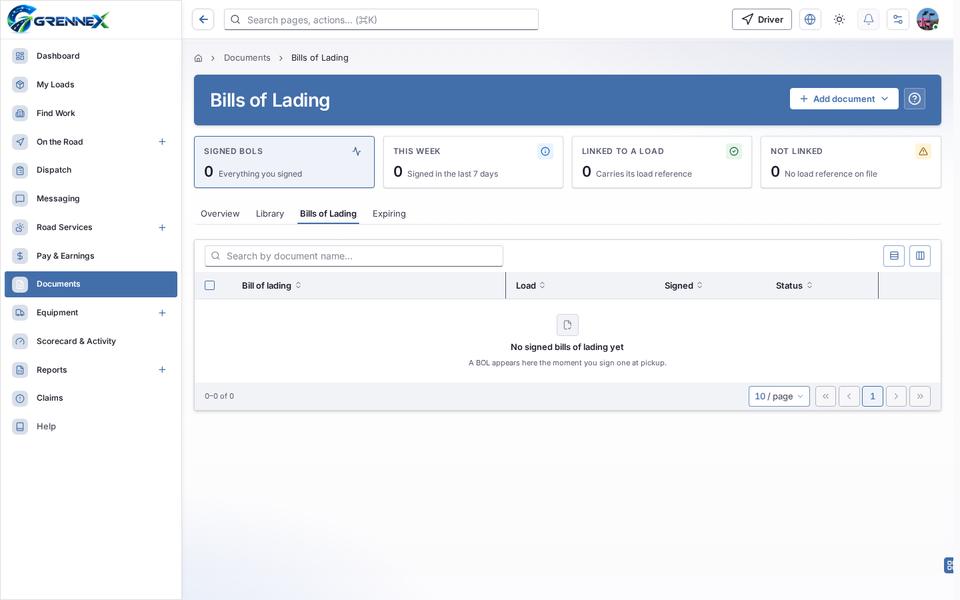Click the Driver role button
This screenshot has width=960, height=600.
point(762,20)
